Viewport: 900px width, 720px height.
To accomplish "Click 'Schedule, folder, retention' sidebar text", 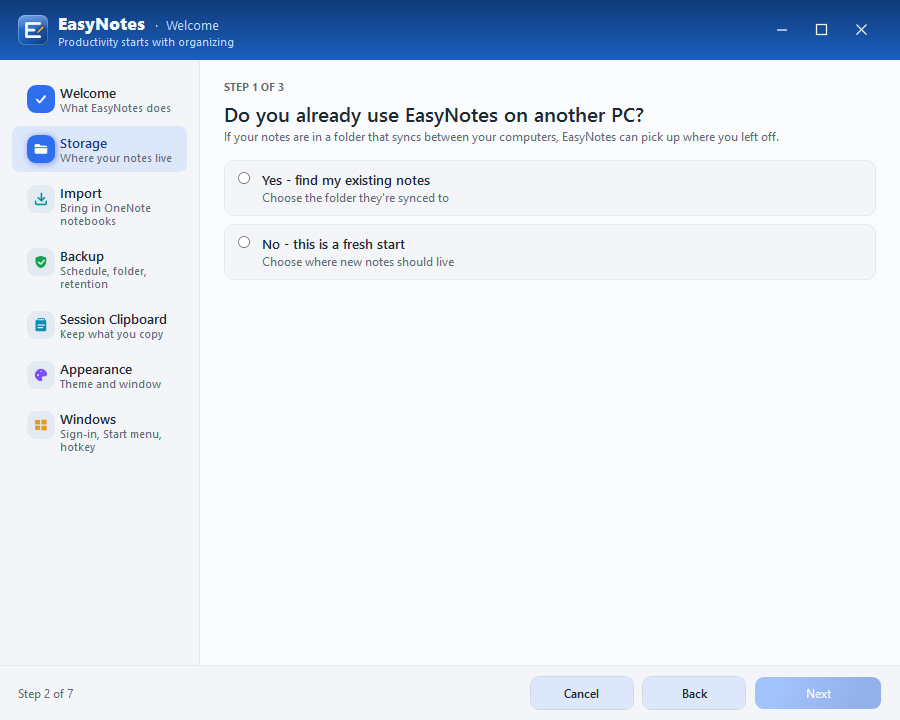I will (103, 277).
